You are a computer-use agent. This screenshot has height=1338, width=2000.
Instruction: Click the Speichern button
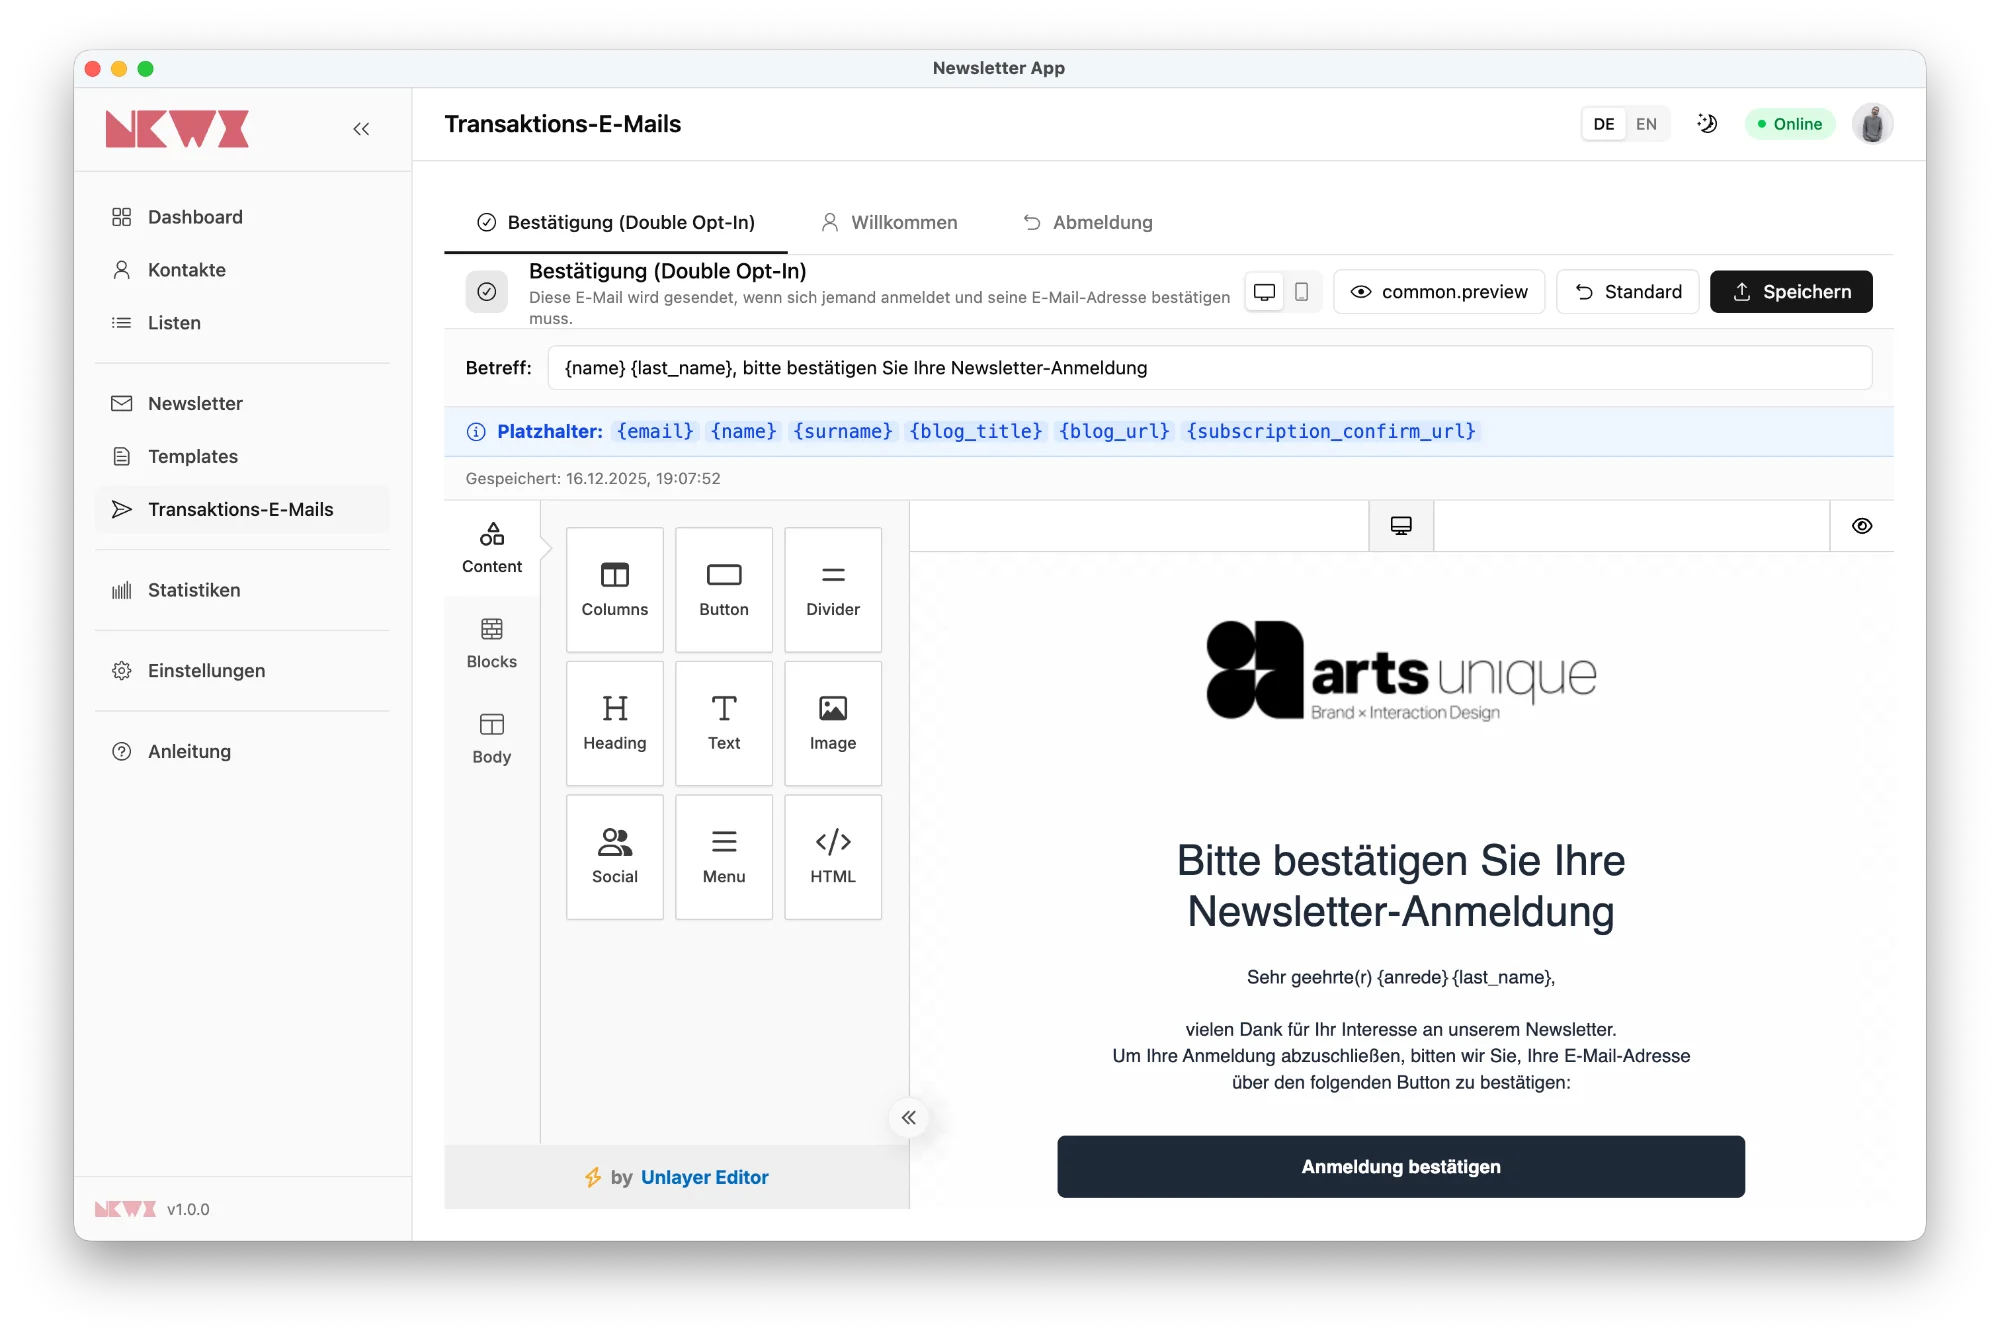pos(1790,292)
